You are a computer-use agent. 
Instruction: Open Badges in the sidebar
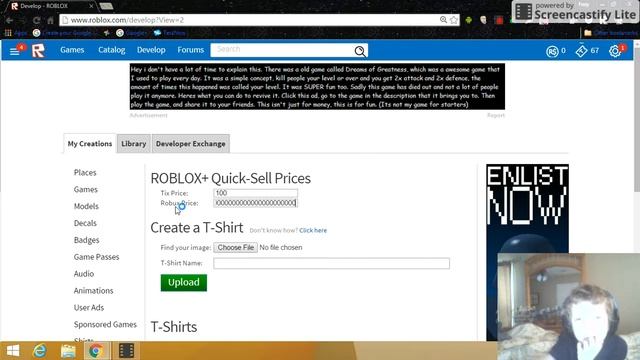(x=87, y=240)
